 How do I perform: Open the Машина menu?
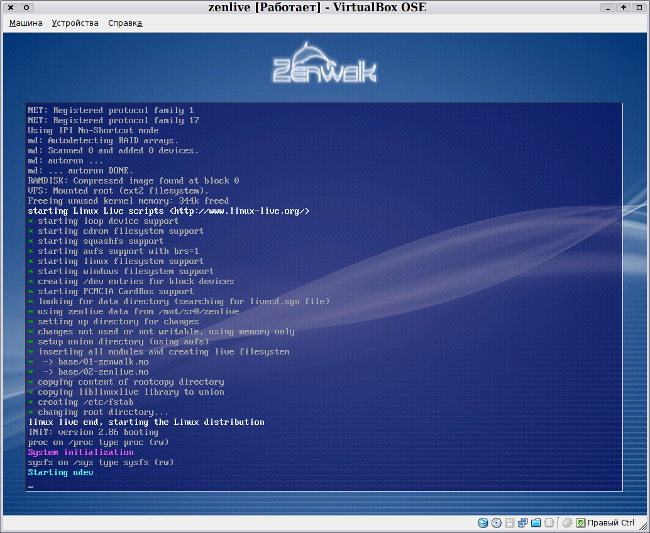pyautogui.click(x=26, y=23)
